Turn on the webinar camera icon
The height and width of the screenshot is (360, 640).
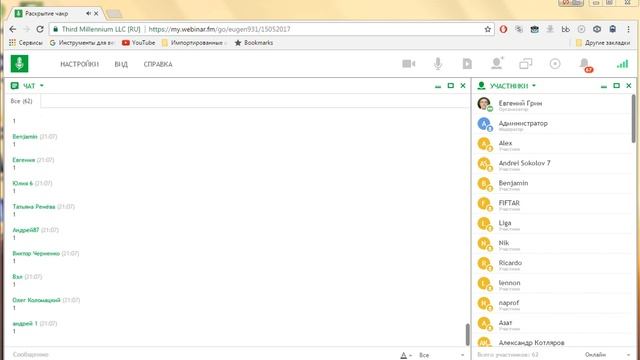[409, 64]
